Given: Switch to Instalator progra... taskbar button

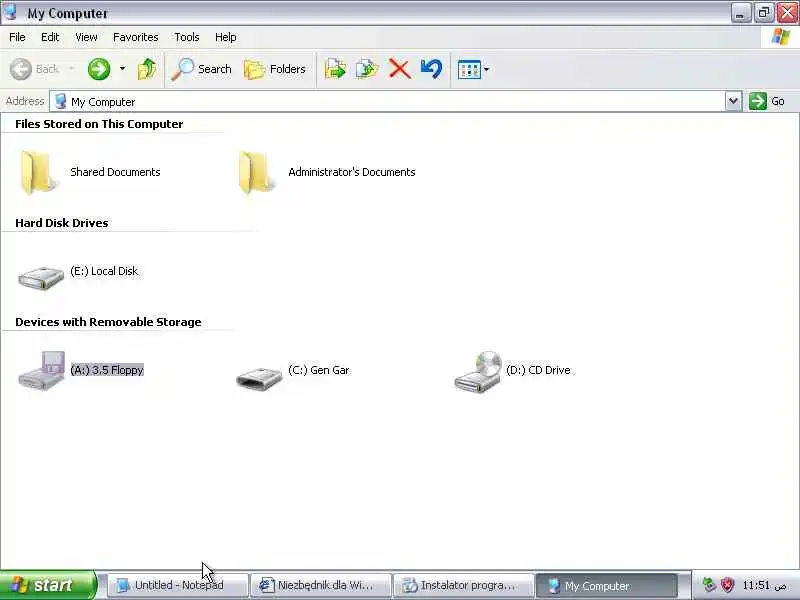Looking at the screenshot, I should pos(464,585).
